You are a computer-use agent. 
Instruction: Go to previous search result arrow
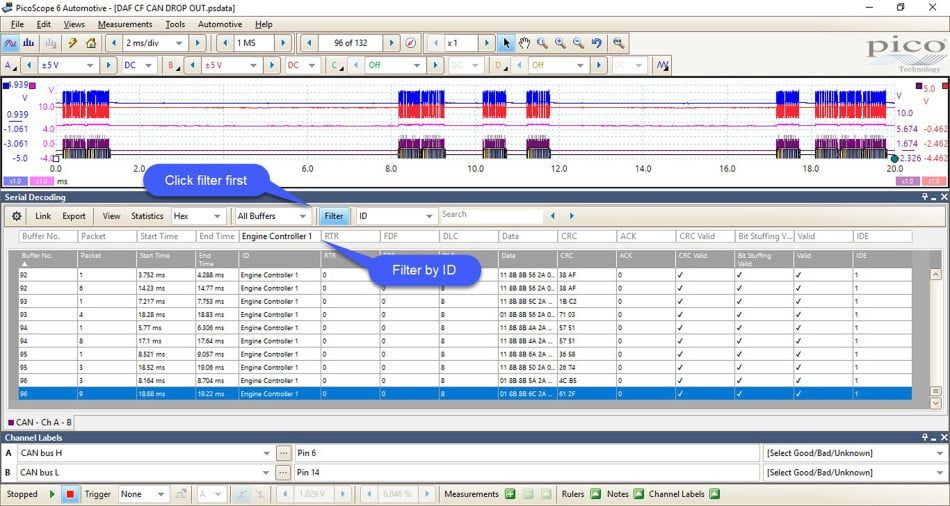(x=553, y=216)
